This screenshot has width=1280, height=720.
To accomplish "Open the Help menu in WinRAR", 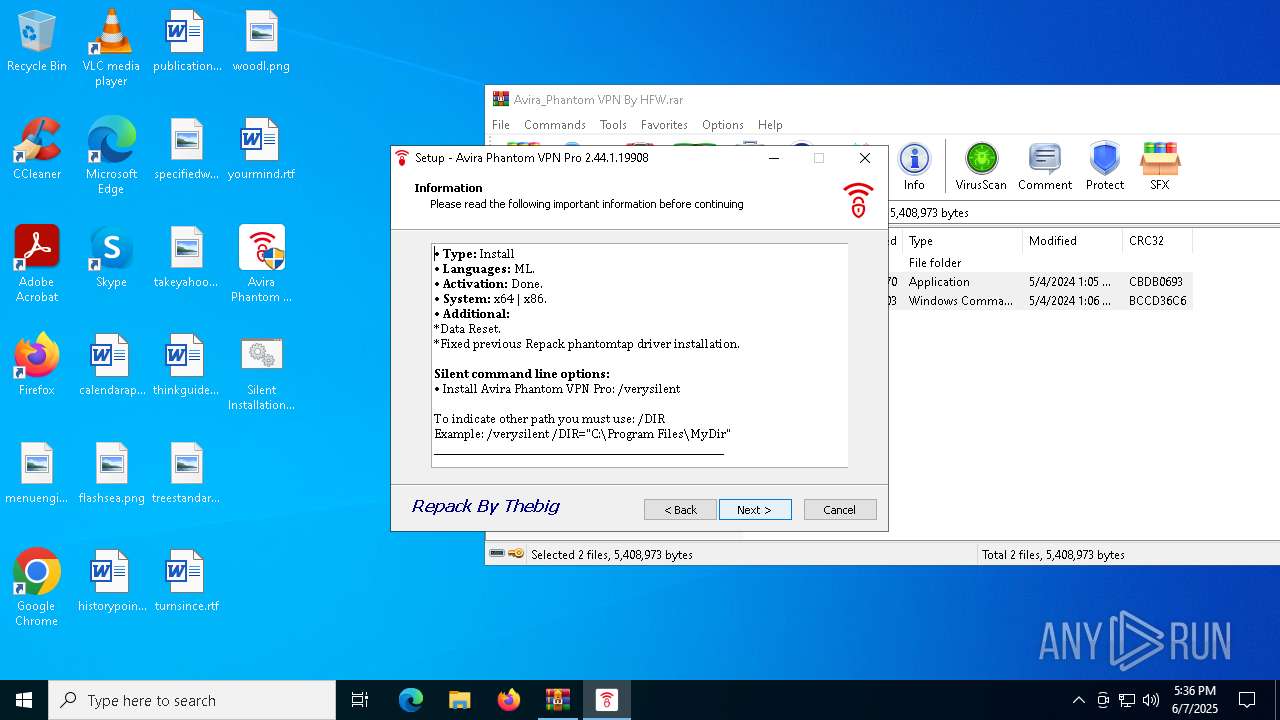I will (x=770, y=125).
